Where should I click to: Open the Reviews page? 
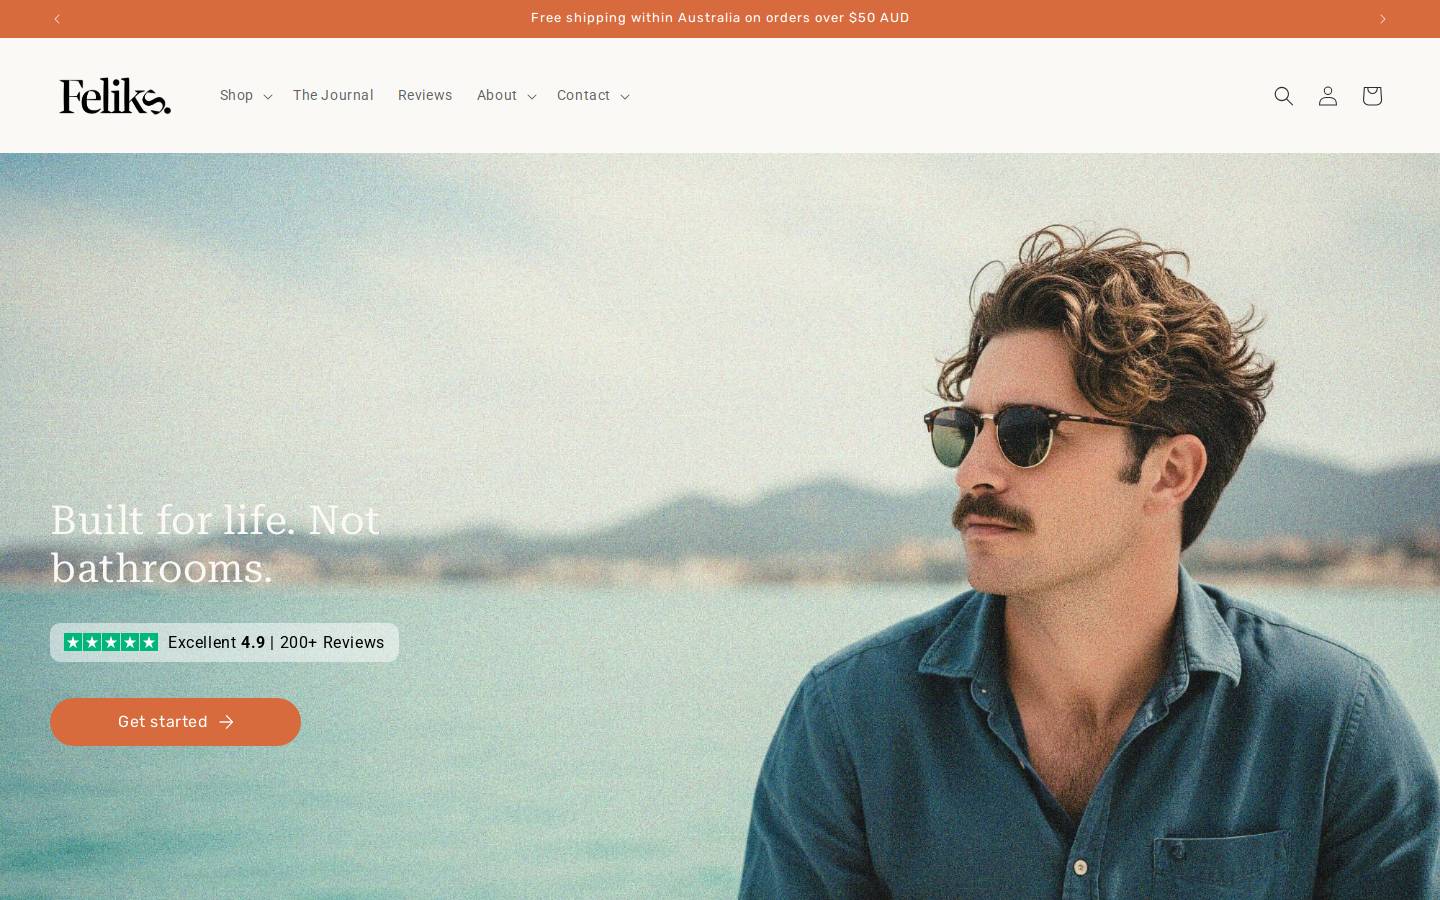click(425, 96)
